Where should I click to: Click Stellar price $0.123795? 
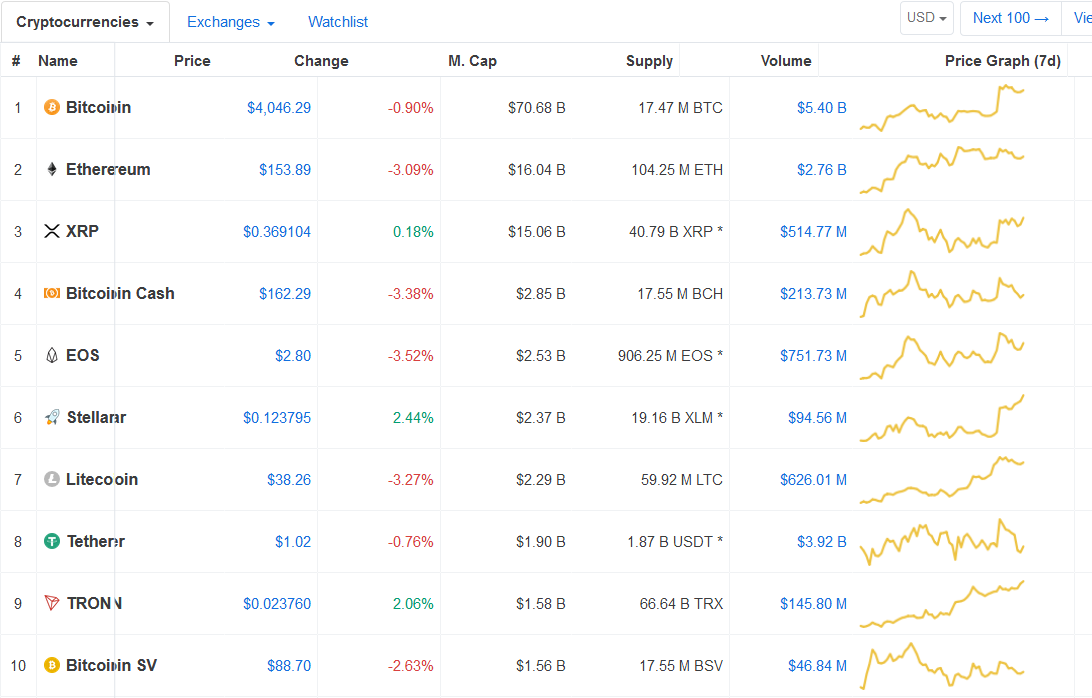276,418
